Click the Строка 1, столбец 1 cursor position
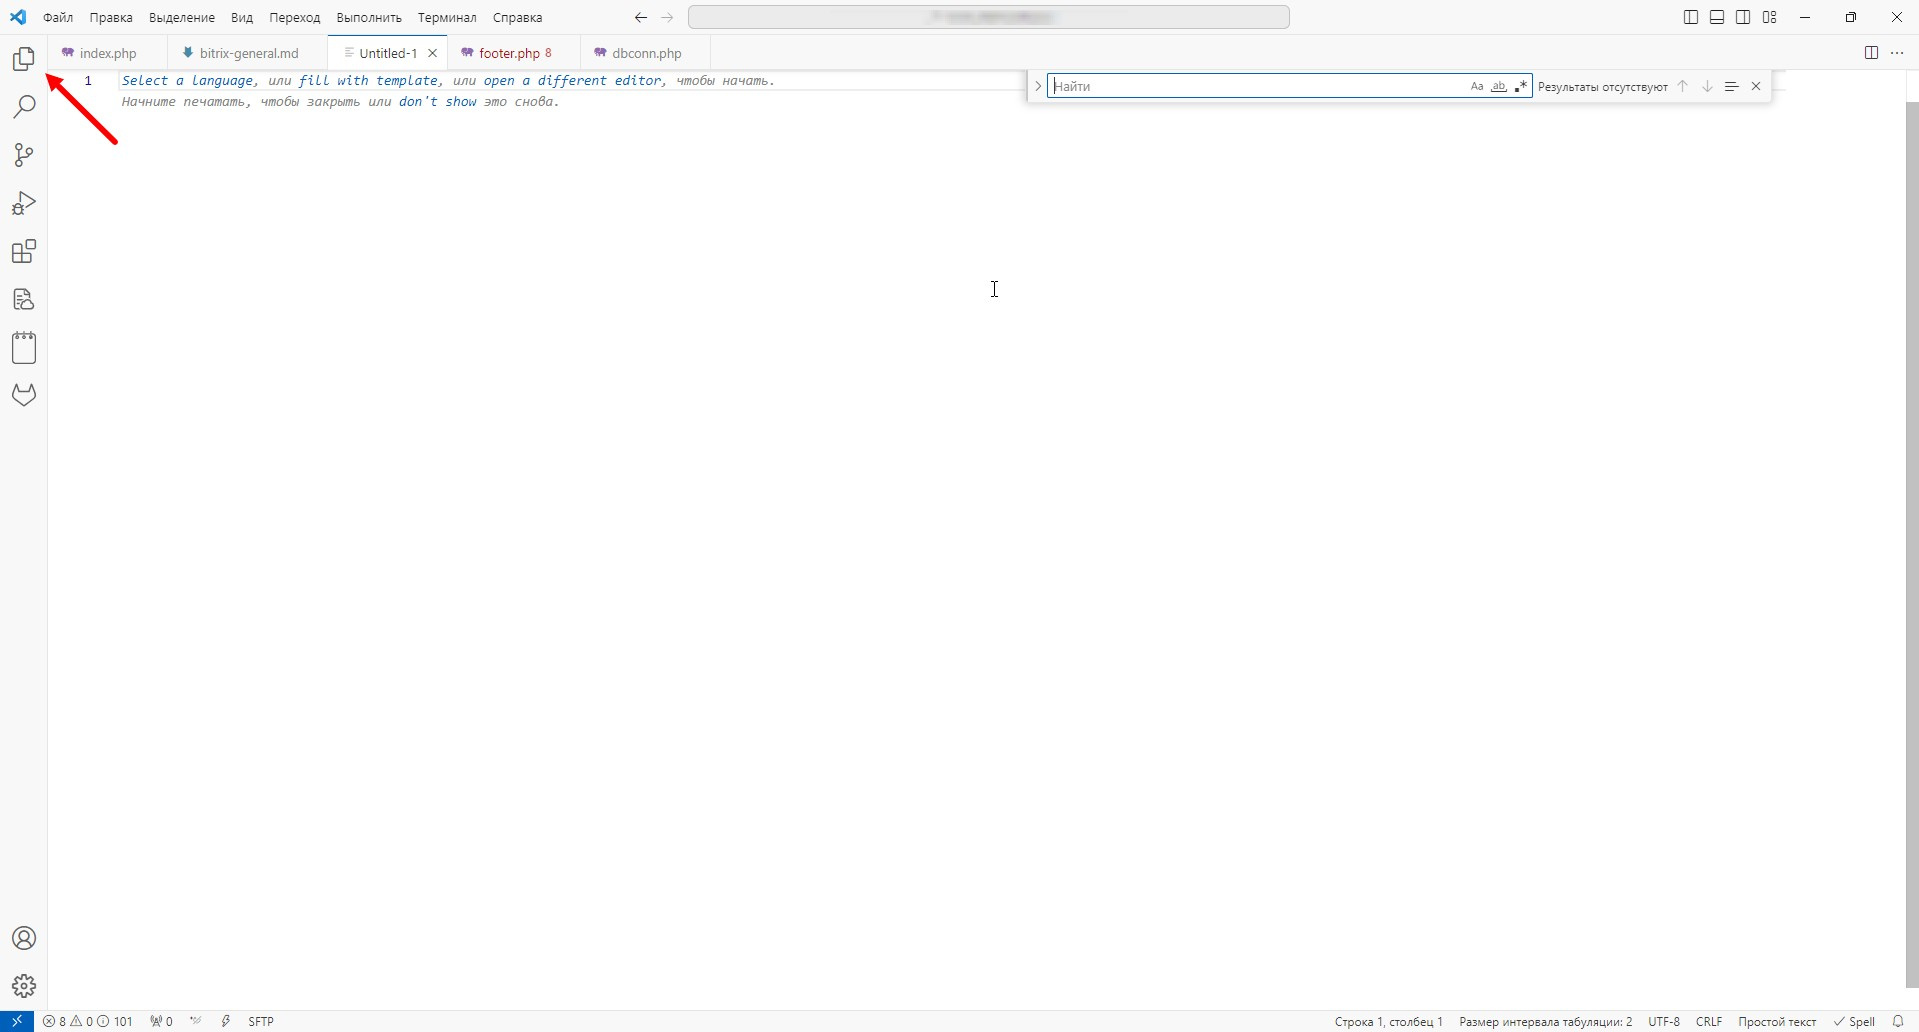Image resolution: width=1919 pixels, height=1032 pixels. pyautogui.click(x=1389, y=1021)
